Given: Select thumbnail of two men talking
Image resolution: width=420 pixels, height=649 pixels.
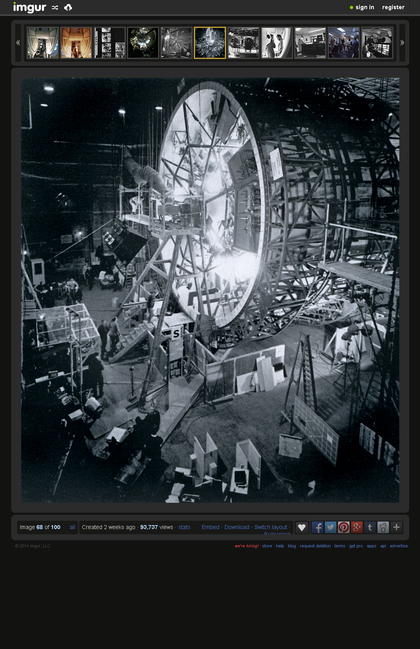Looking at the screenshot, I should click(277, 43).
